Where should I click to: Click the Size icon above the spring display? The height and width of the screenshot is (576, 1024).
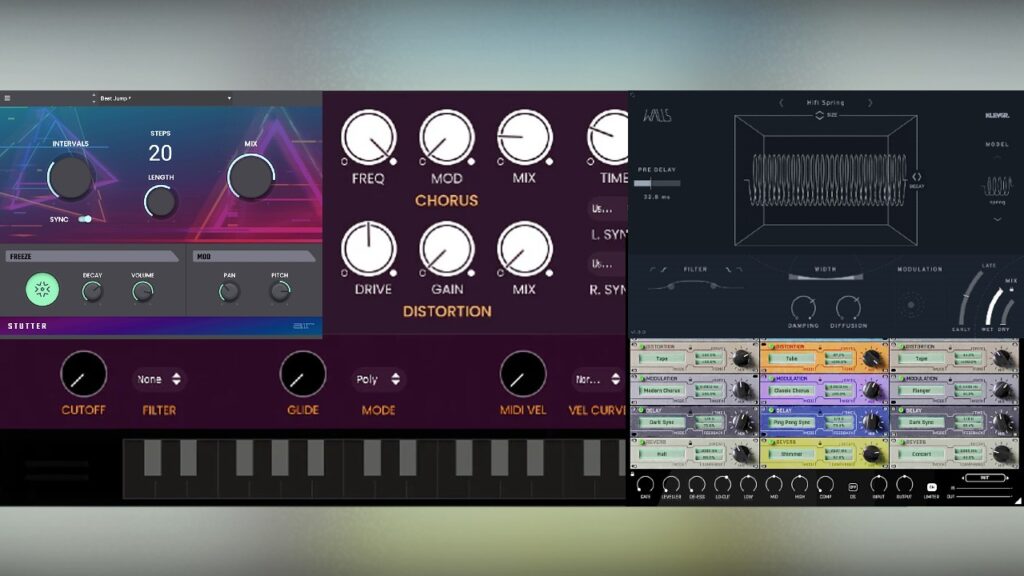coord(819,115)
